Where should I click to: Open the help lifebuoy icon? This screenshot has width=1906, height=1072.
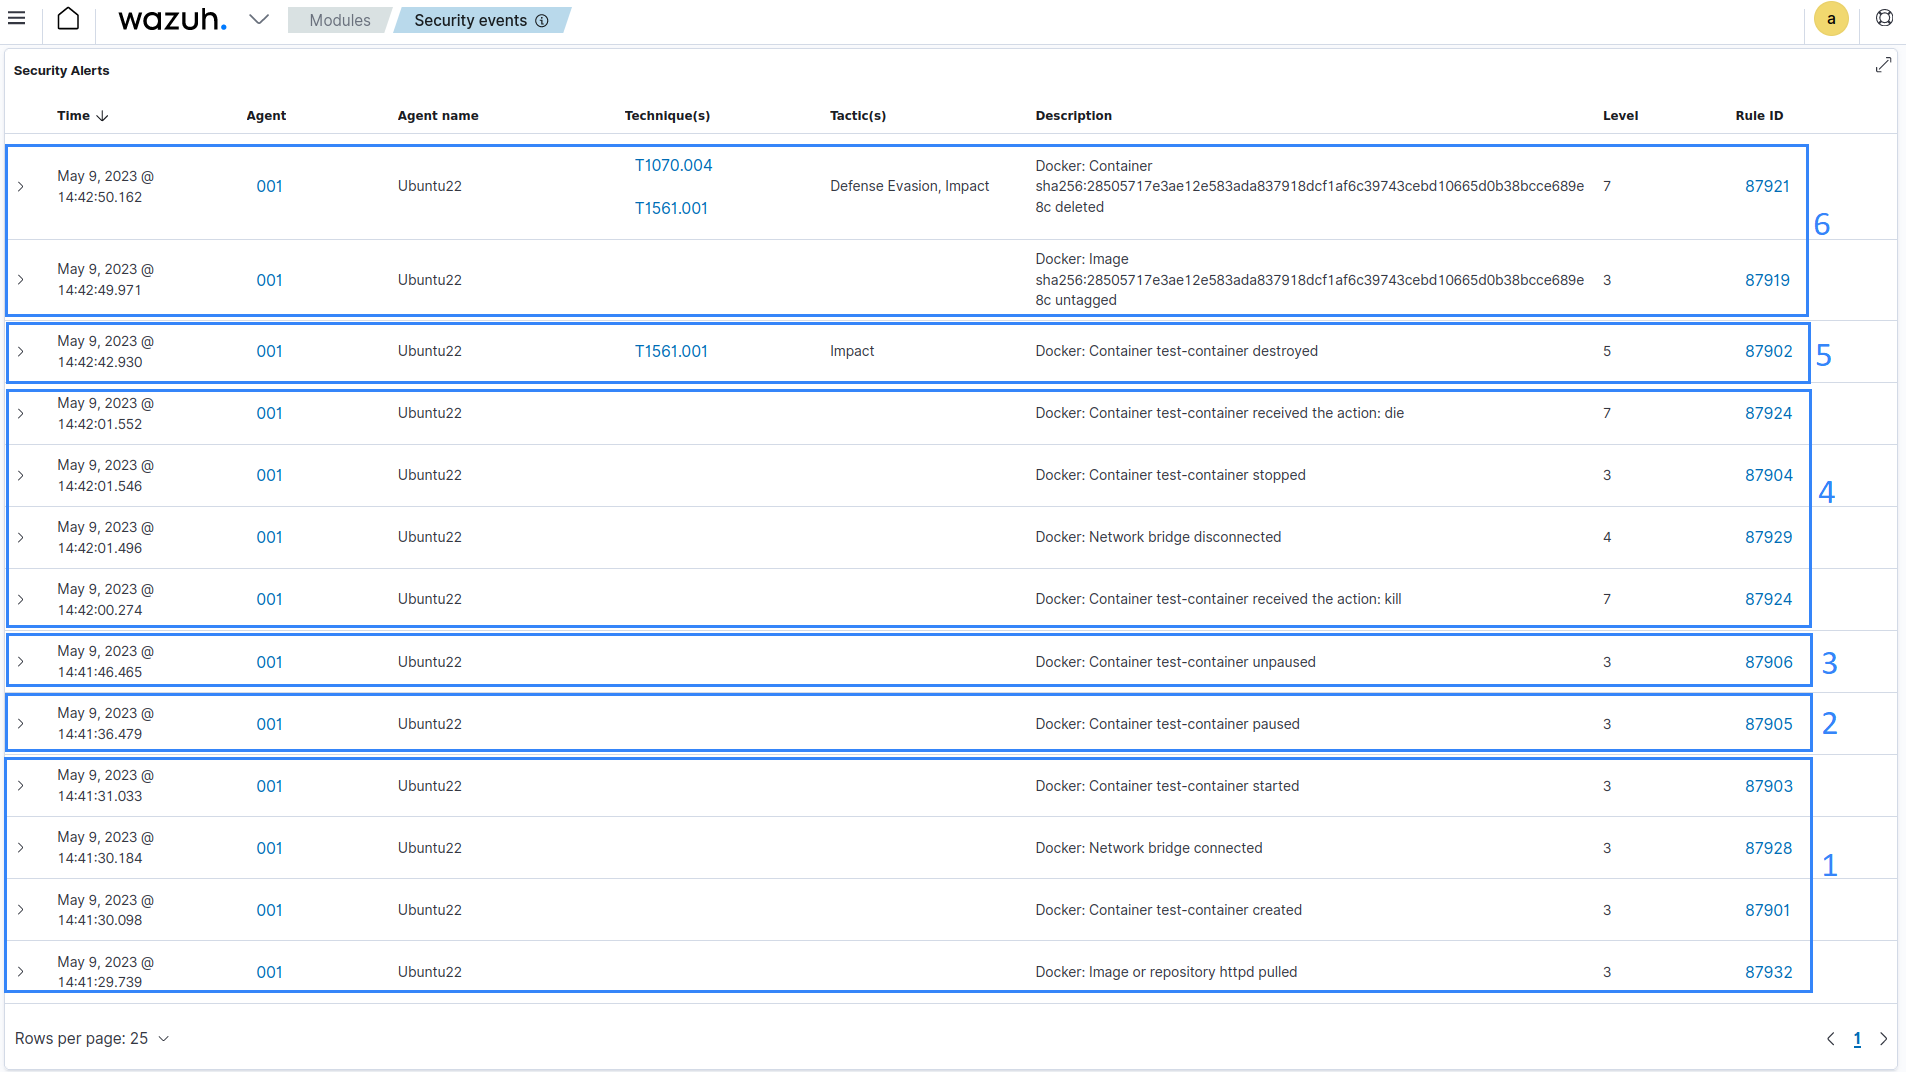coord(1884,18)
